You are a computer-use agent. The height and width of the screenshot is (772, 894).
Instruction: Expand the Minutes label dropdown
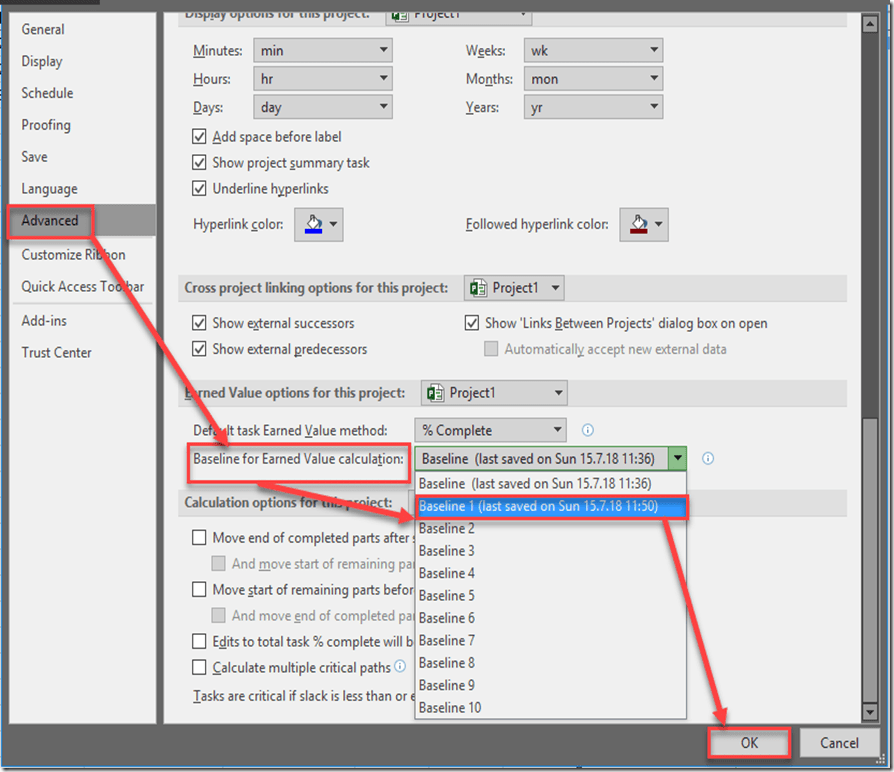click(322, 51)
